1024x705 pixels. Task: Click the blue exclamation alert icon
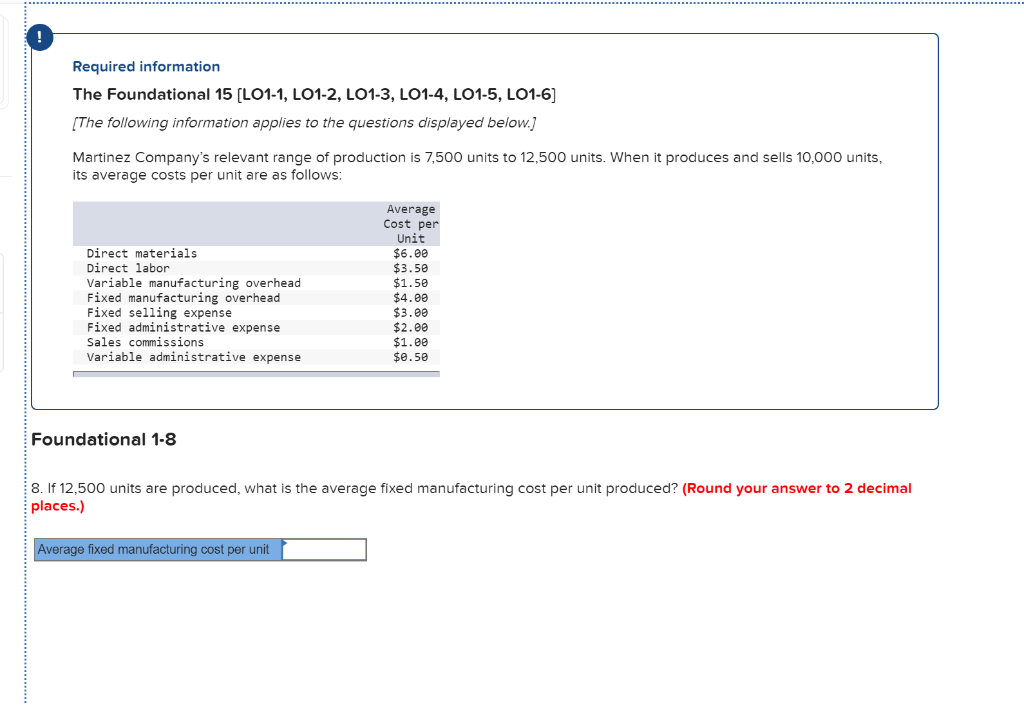tap(39, 37)
